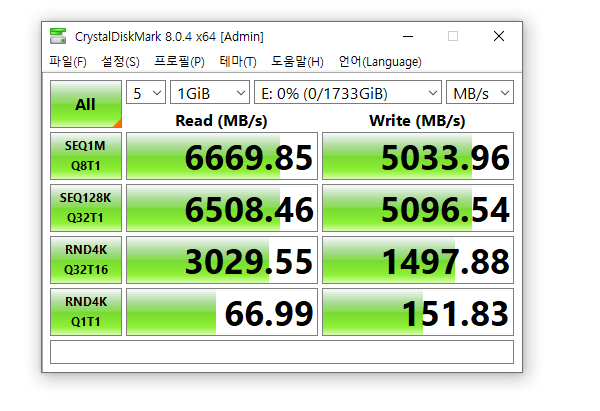Run the RND4K Q32T16 test
Screen dimensions: 600x411
pos(86,260)
